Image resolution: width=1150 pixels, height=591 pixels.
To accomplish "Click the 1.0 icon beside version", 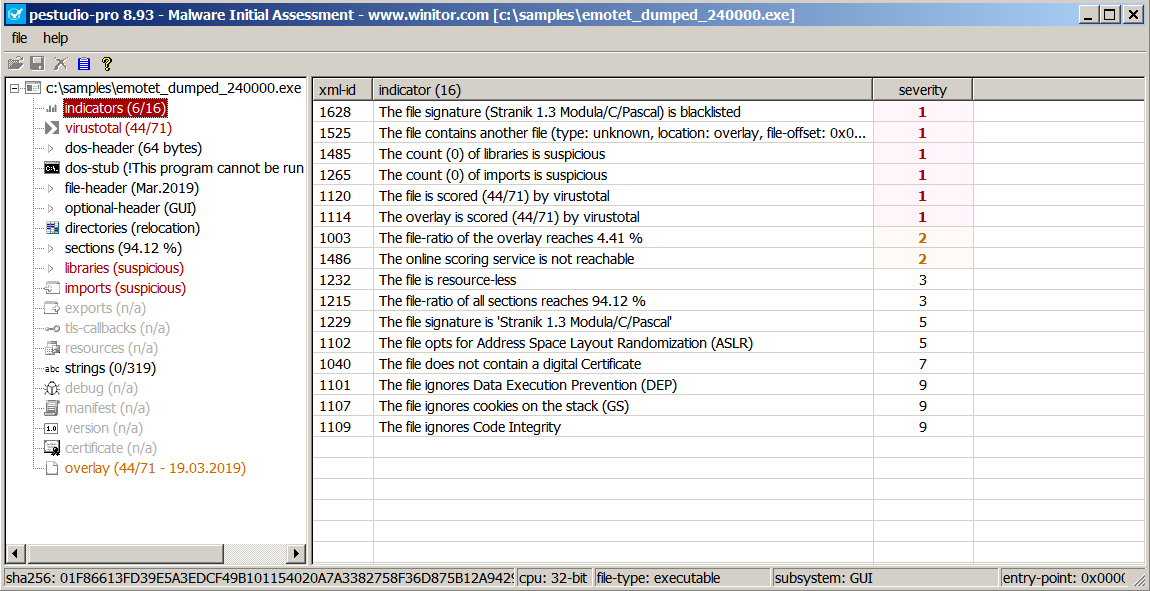I will 51,428.
